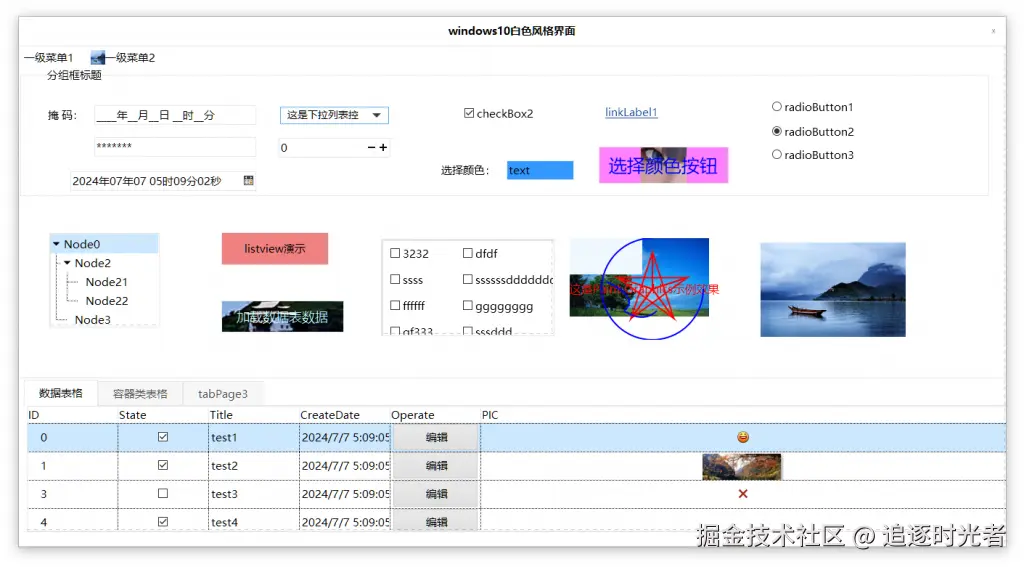Select radioButton3
Screen dimensions: 1024x567
776,155
